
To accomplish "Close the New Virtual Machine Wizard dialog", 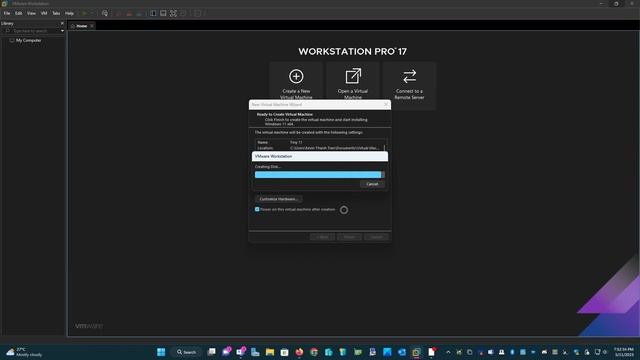I will tap(386, 104).
